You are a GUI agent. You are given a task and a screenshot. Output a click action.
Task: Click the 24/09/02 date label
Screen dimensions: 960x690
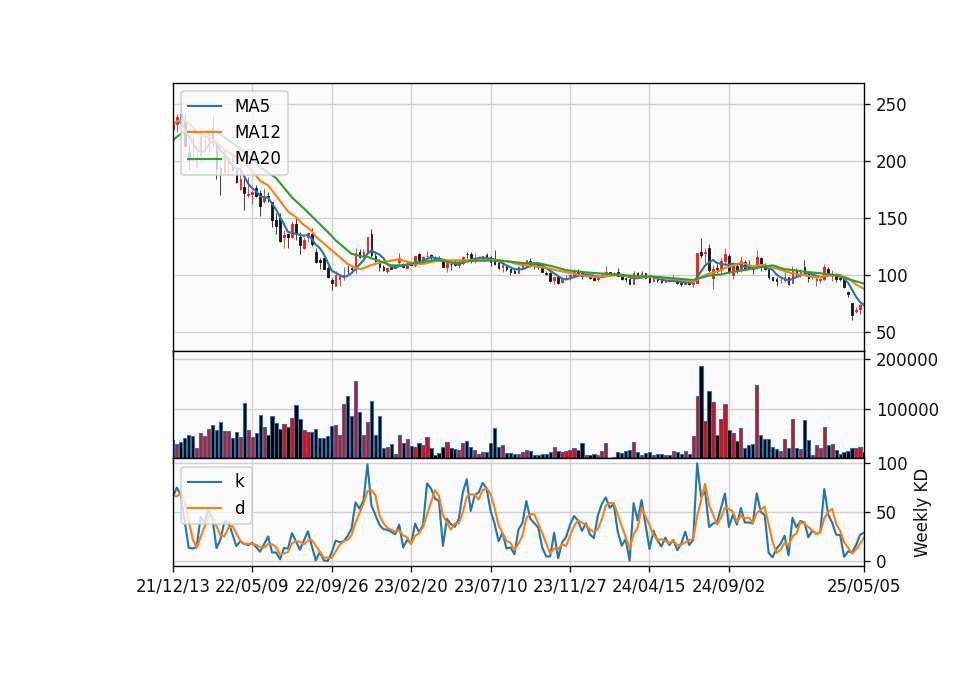729,587
